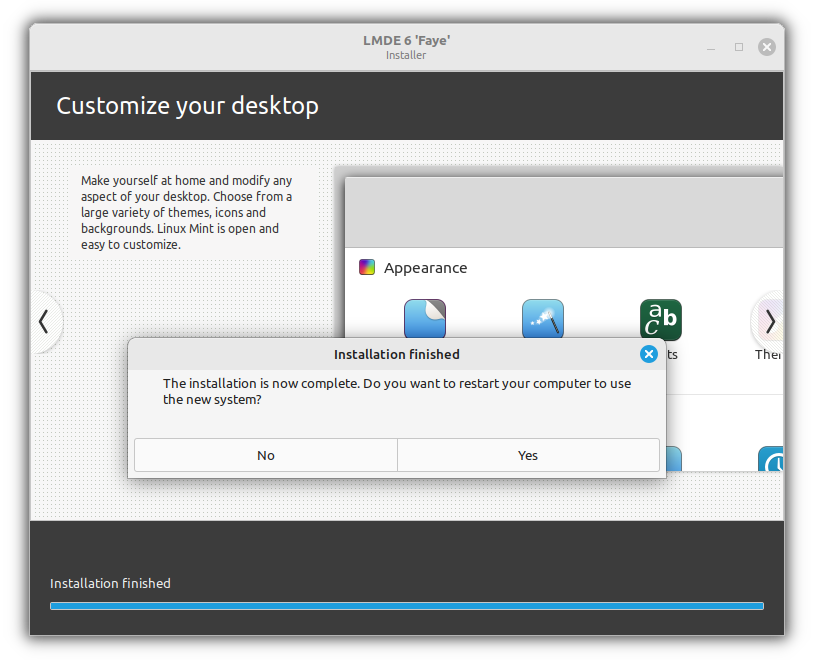
Task: Minimize the installer window
Action: (711, 47)
